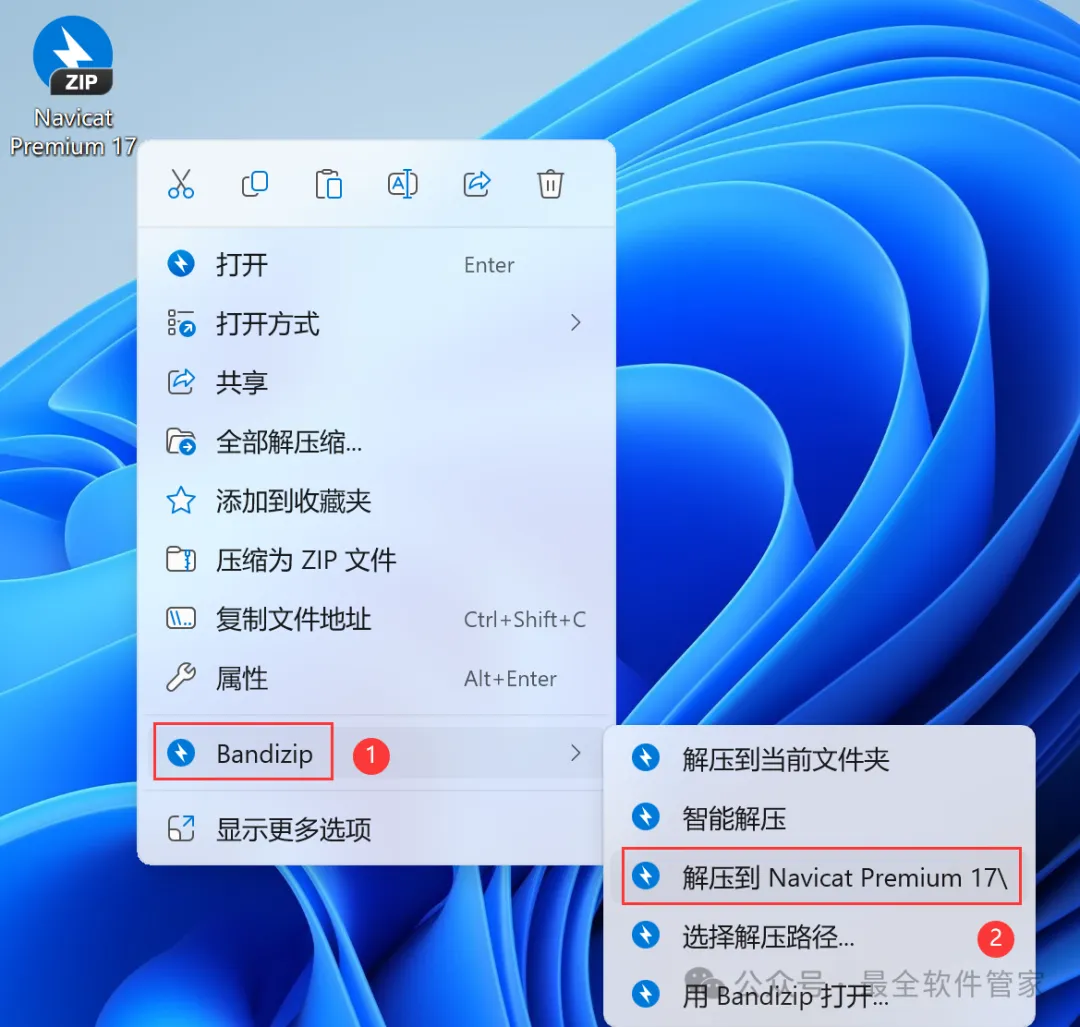Select 智能解压 option
The image size is (1080, 1027).
point(819,818)
